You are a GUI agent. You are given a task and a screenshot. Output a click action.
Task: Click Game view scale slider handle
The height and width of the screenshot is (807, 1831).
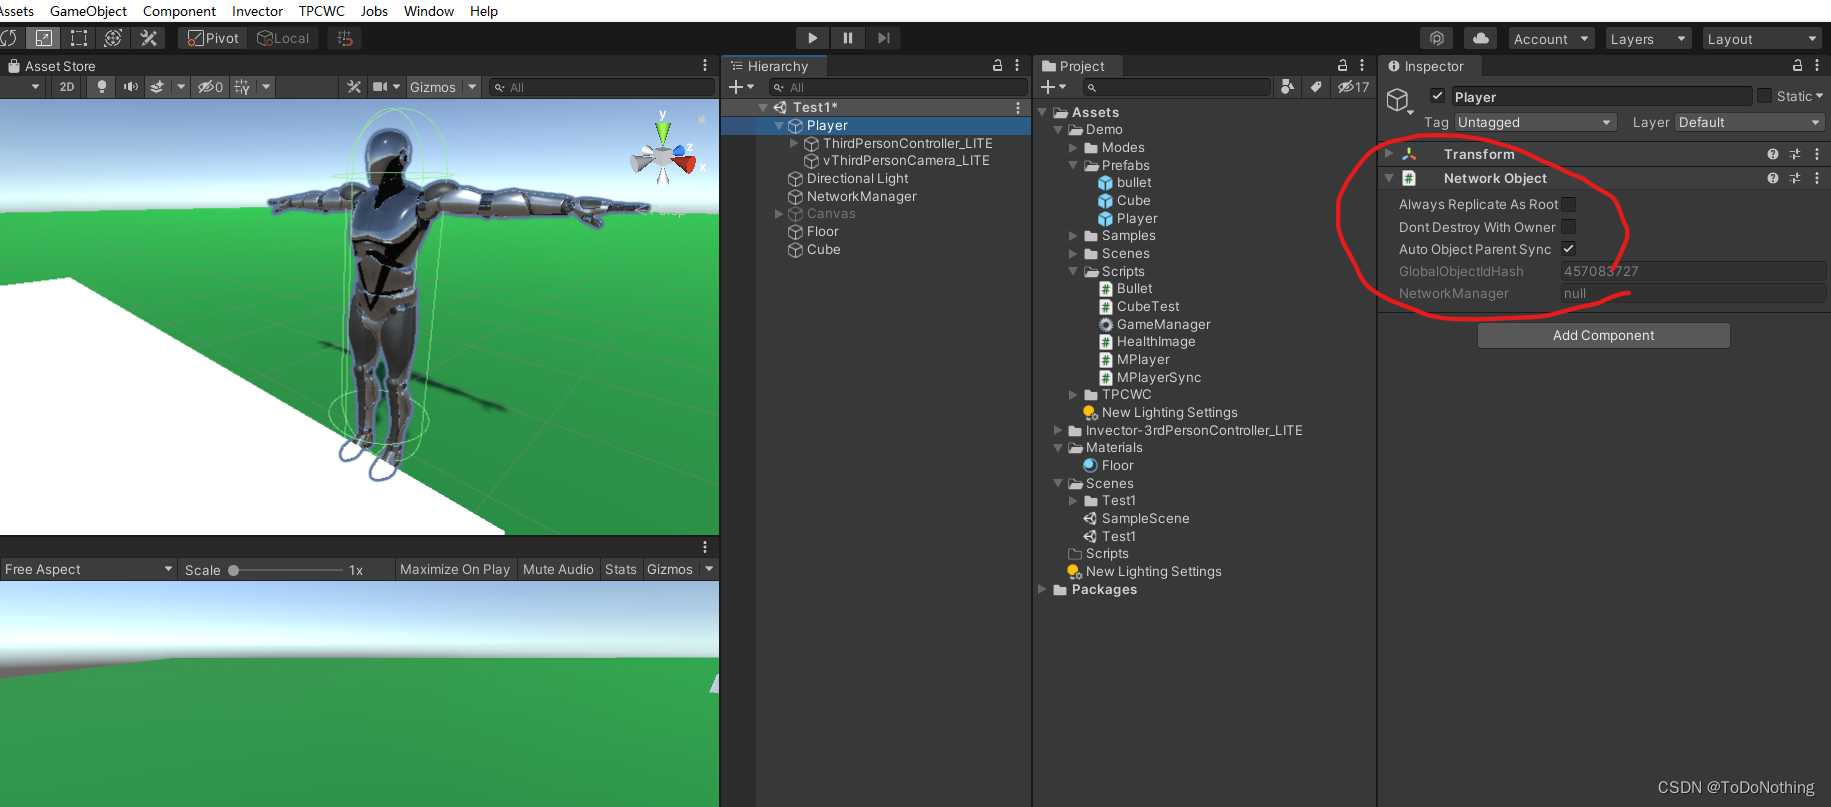(x=233, y=570)
